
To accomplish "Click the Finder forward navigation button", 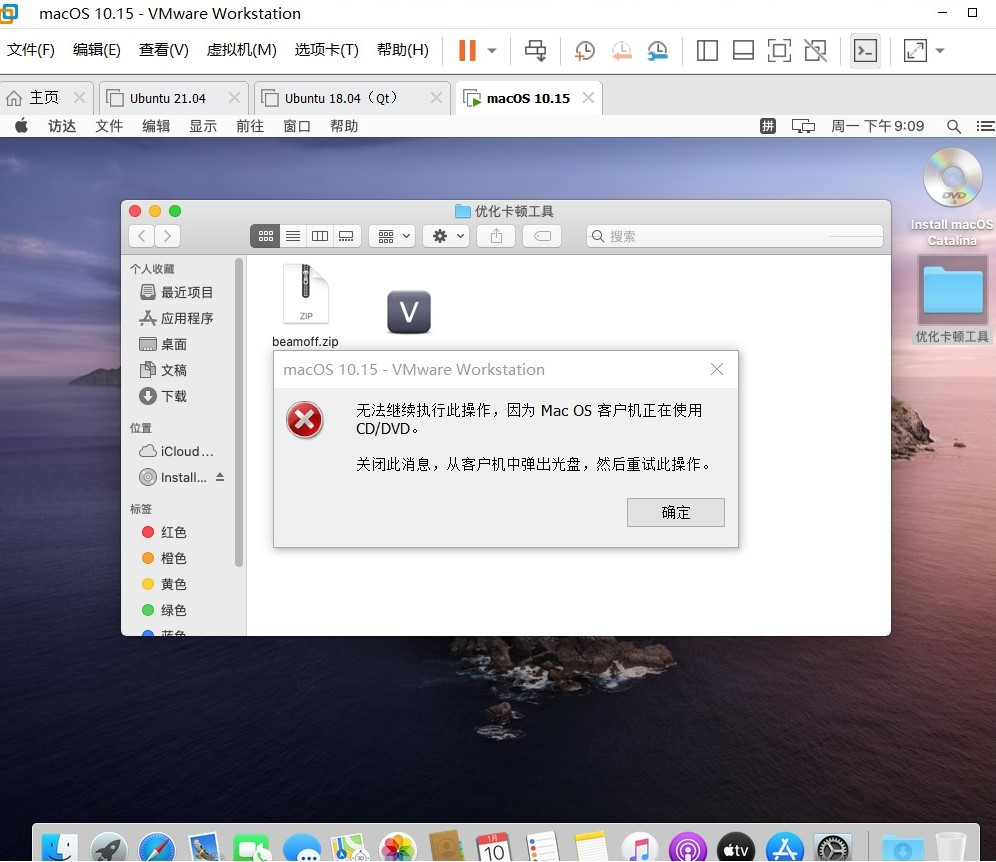I will 167,236.
